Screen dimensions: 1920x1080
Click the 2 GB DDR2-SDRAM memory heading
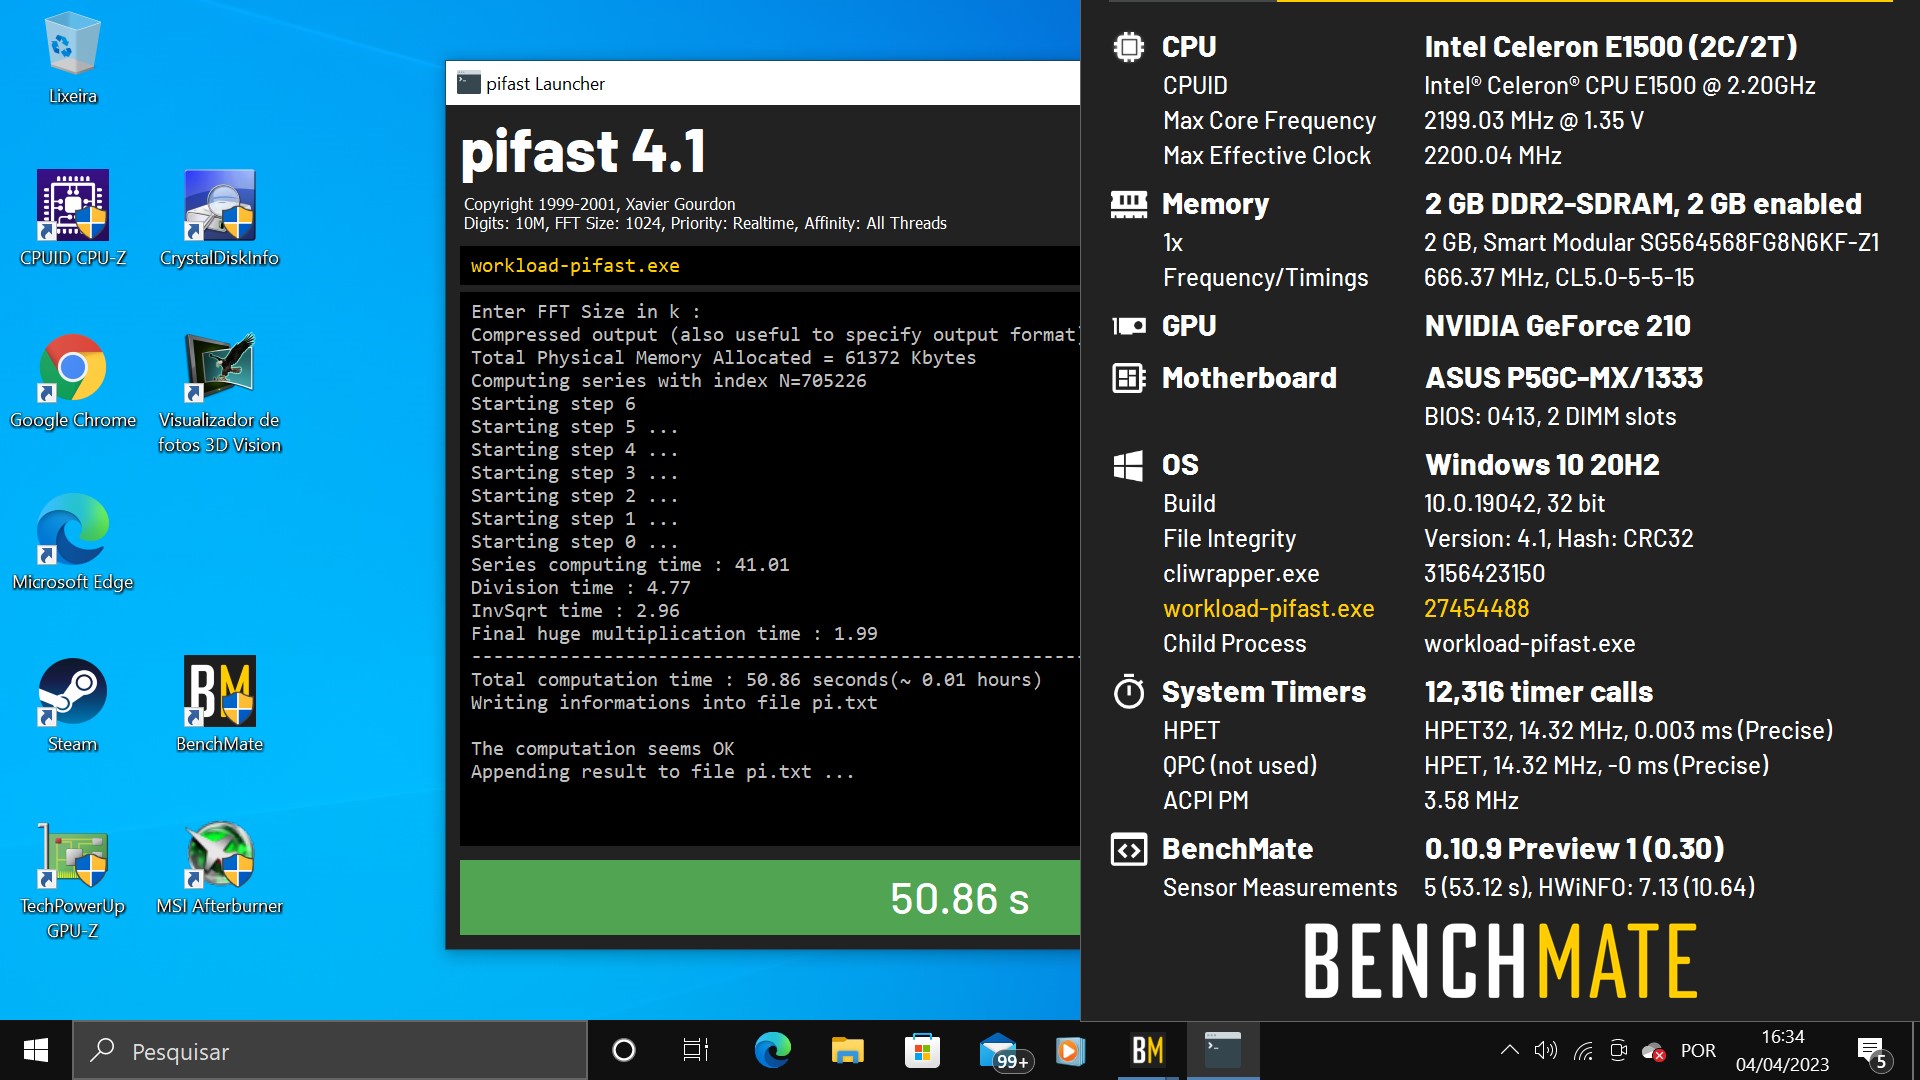(1643, 204)
